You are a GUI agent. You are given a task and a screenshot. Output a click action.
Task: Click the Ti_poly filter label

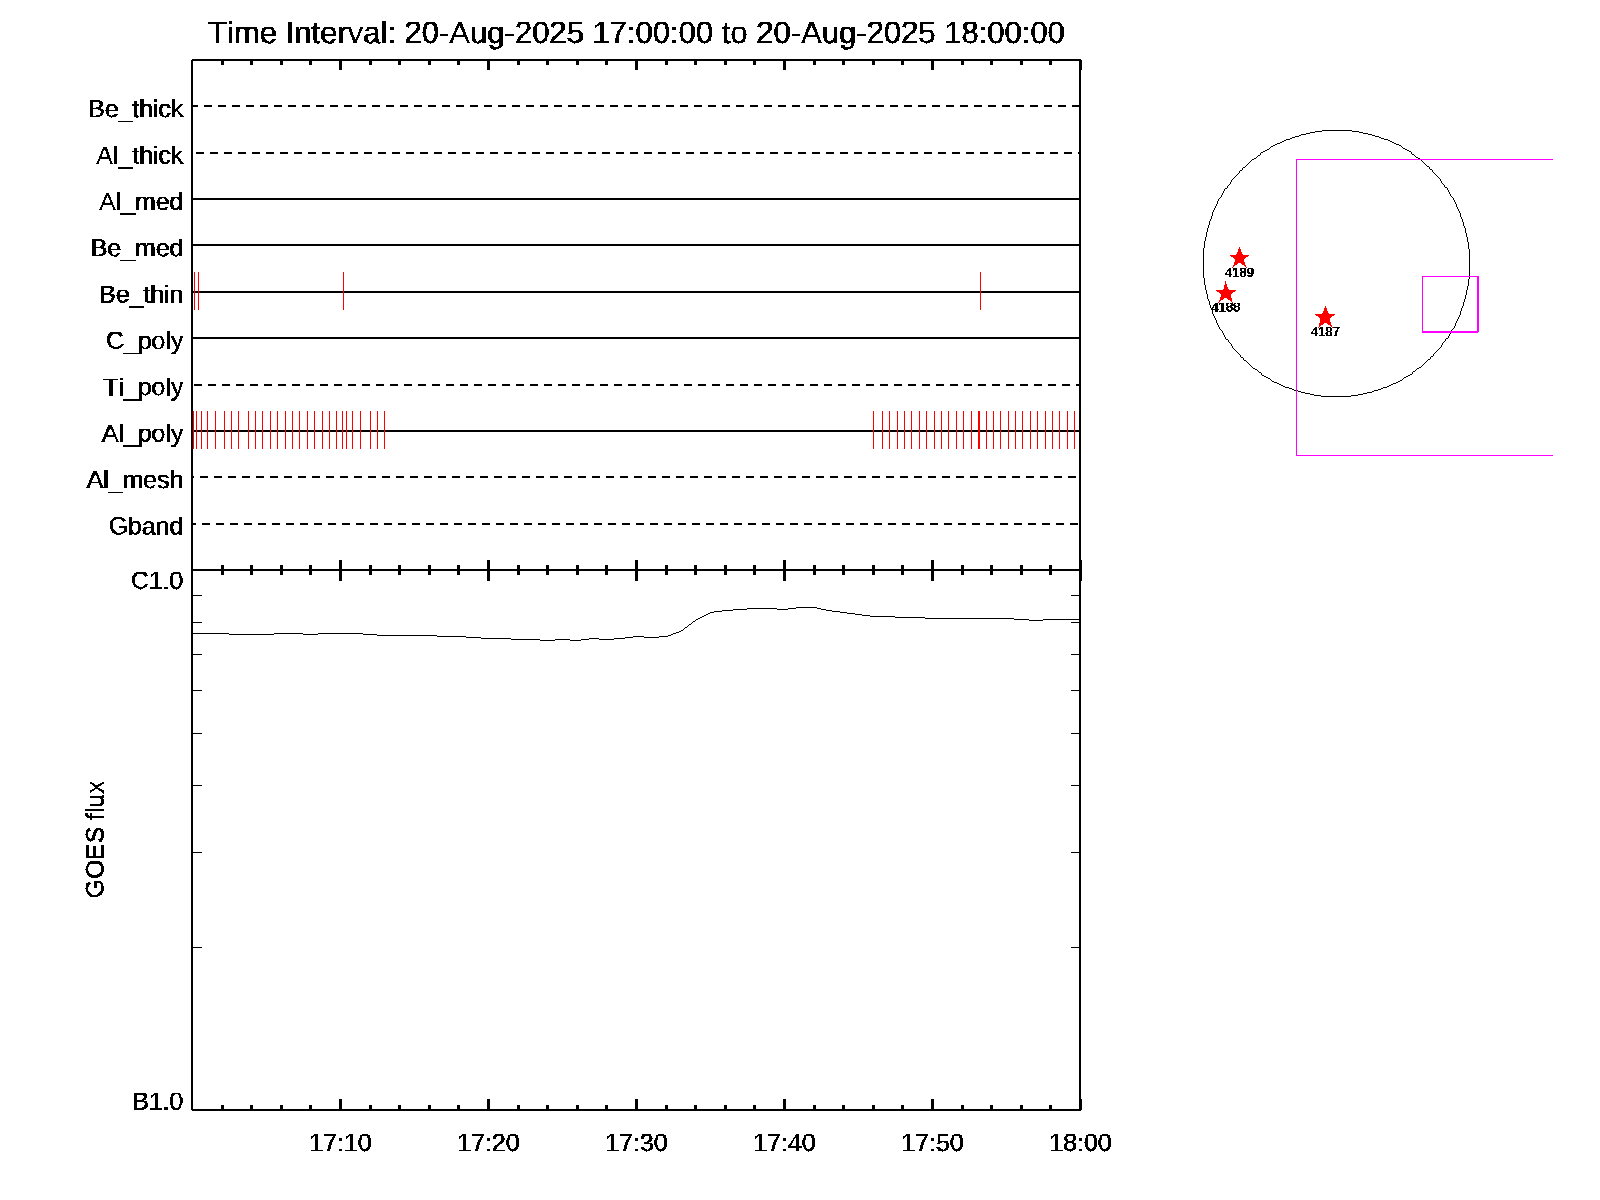[x=143, y=388]
